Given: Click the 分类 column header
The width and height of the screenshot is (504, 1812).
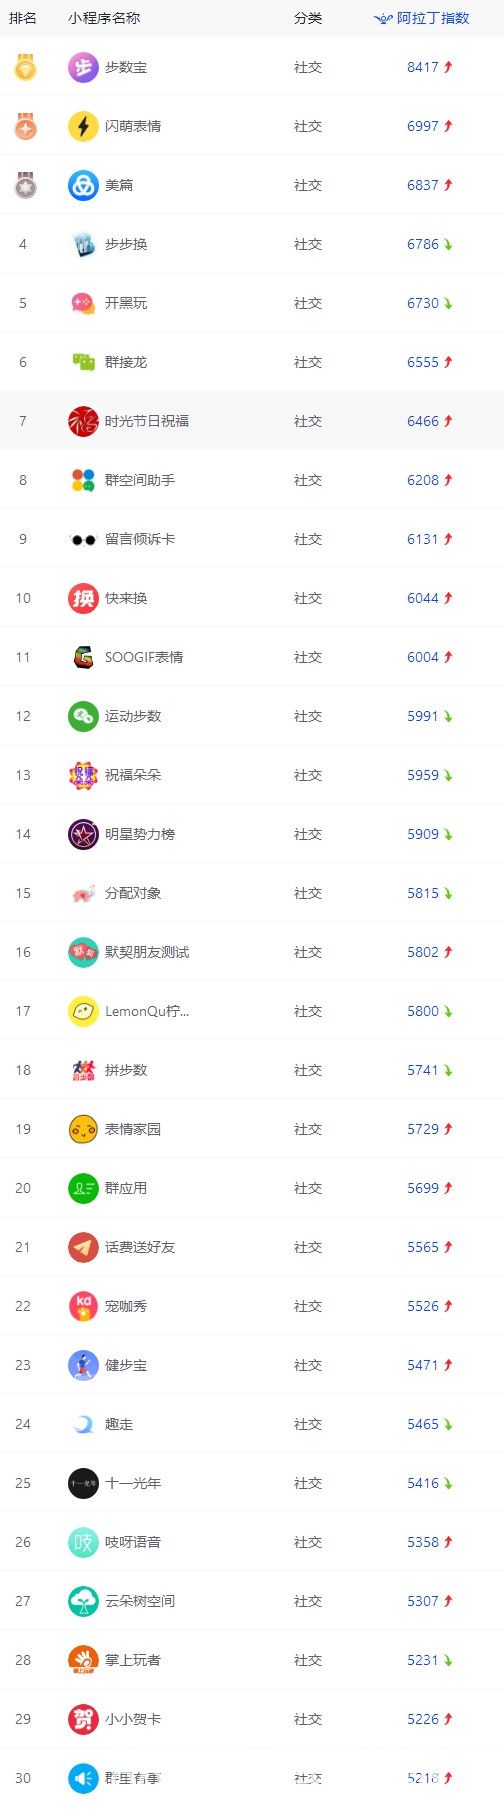Looking at the screenshot, I should [x=308, y=18].
